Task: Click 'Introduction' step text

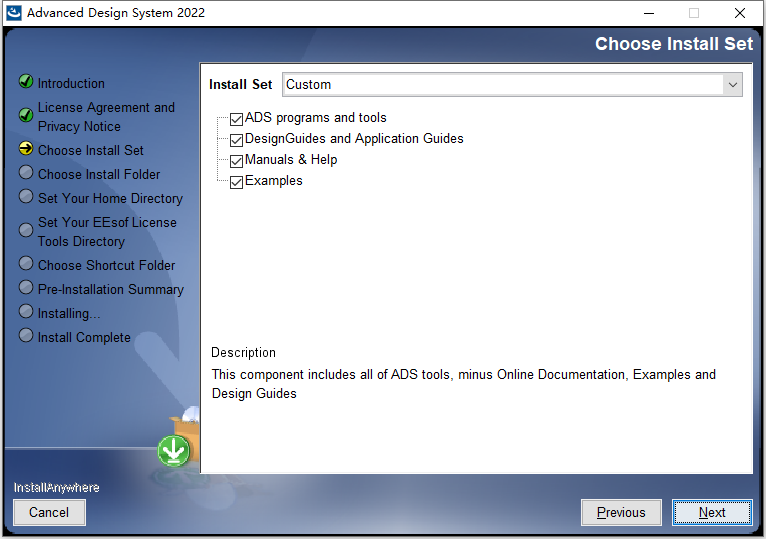Action: click(x=71, y=84)
